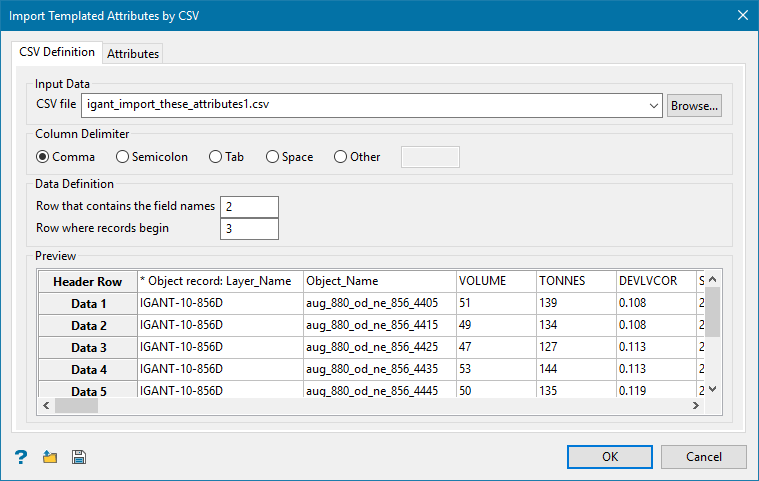Viewport: 759px width, 481px height.
Task: Click the records begin row input
Action: [248, 228]
